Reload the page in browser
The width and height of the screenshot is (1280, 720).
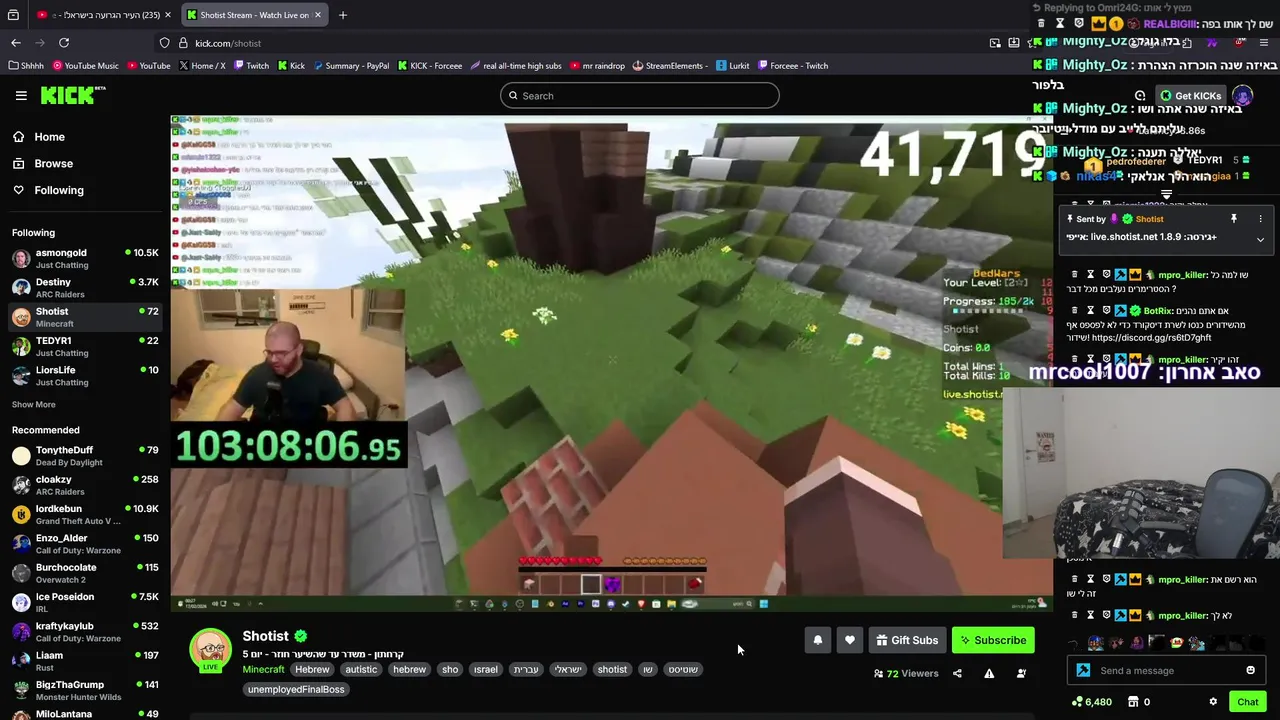(64, 43)
